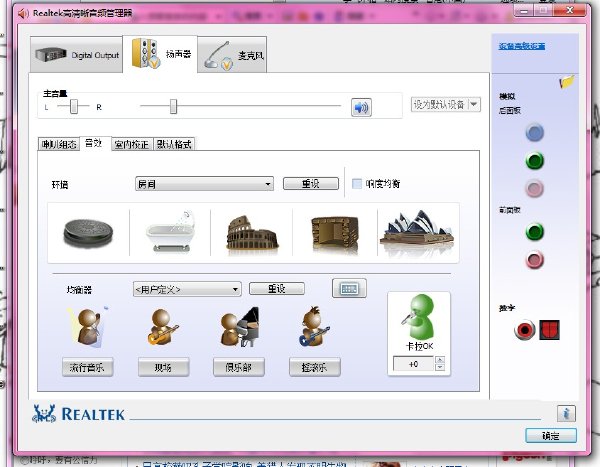This screenshot has height=467, width=600.
Task: Pick the Colosseum arena environment
Action: tap(252, 233)
